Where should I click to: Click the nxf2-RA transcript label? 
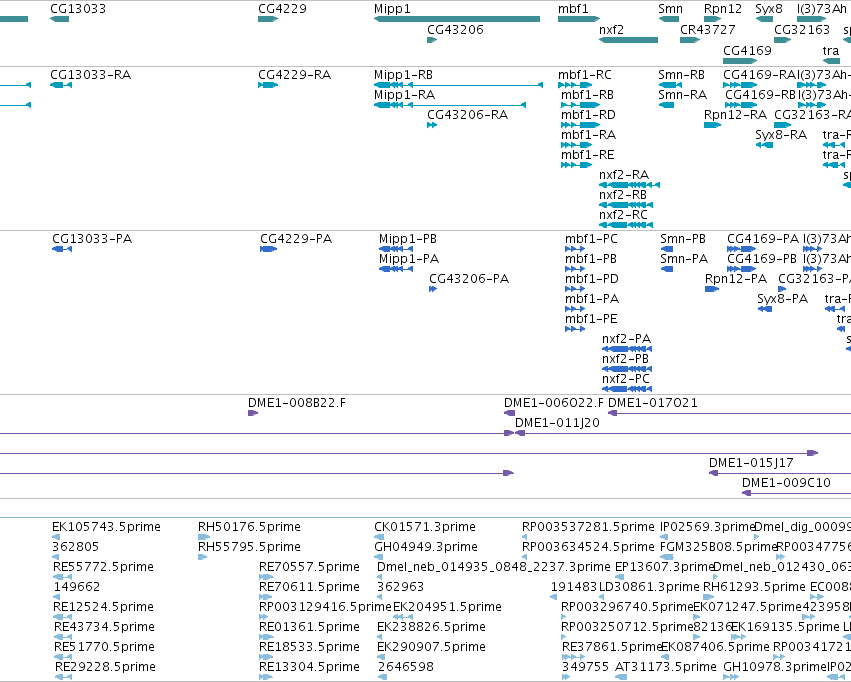pyautogui.click(x=624, y=175)
